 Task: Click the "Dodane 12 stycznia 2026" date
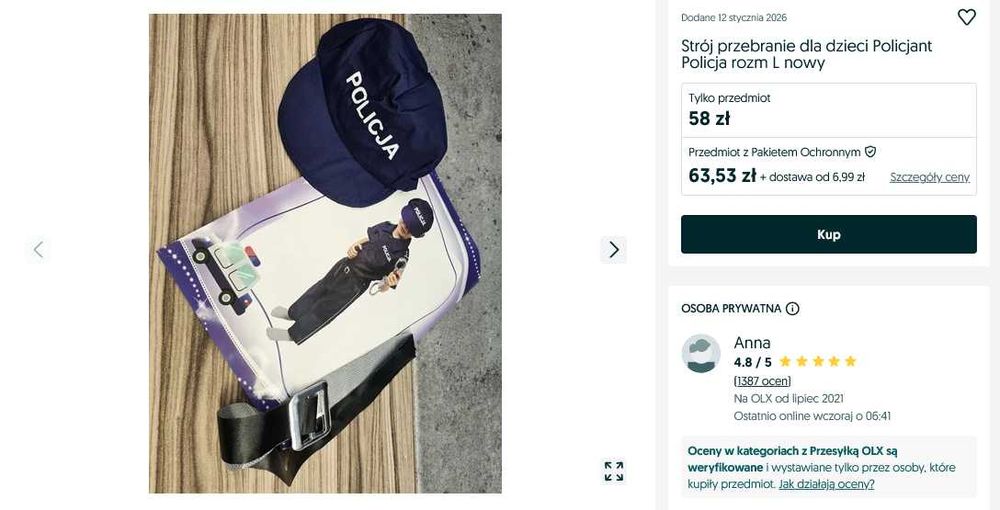pos(734,18)
